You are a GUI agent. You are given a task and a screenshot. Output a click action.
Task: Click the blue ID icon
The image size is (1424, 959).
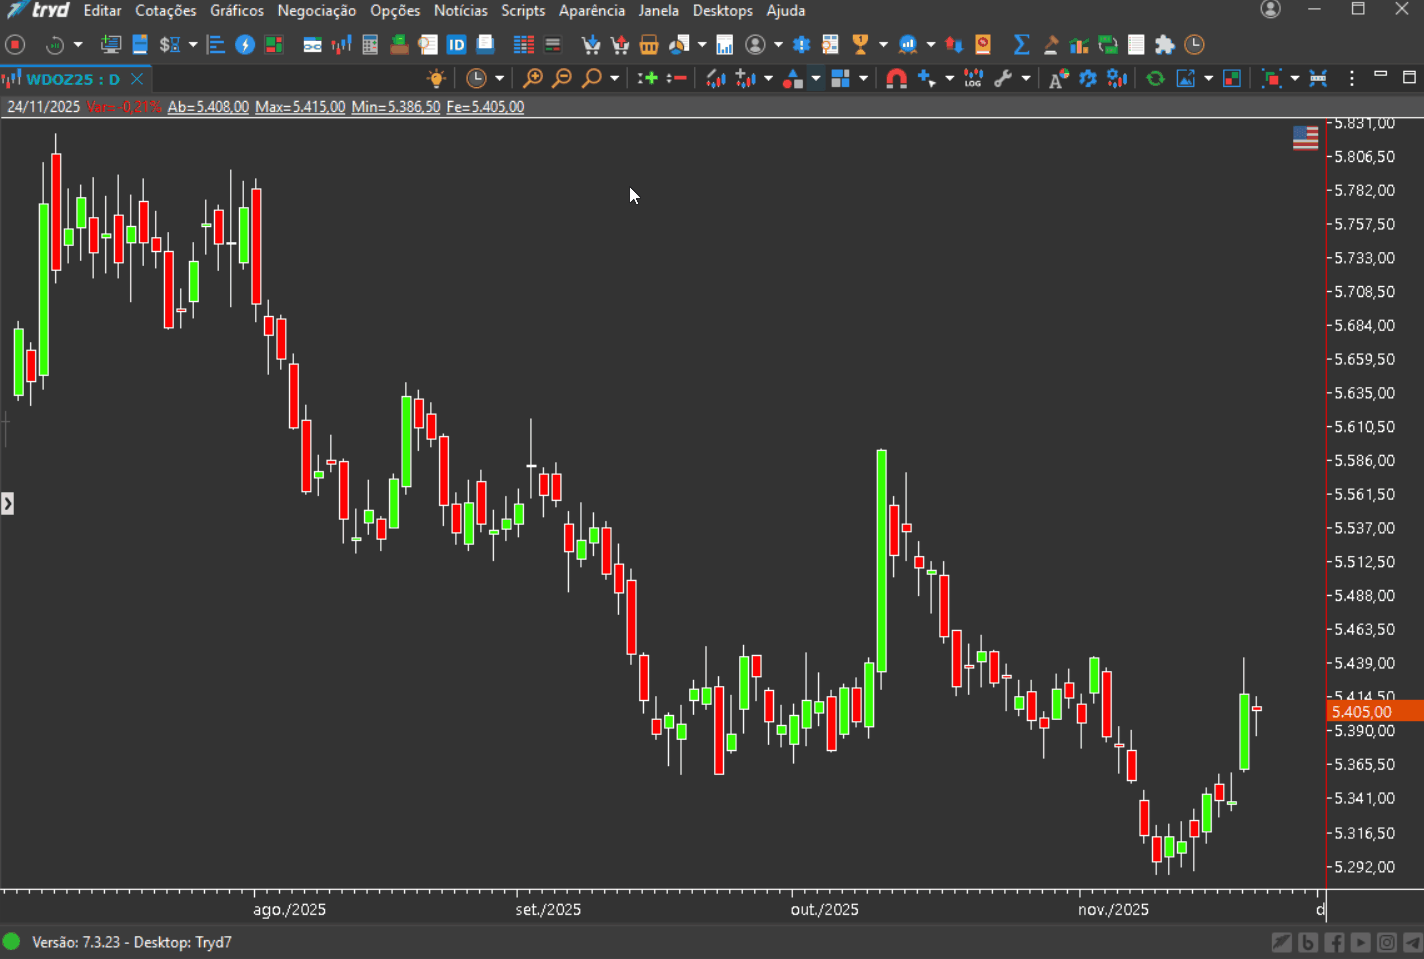point(457,45)
